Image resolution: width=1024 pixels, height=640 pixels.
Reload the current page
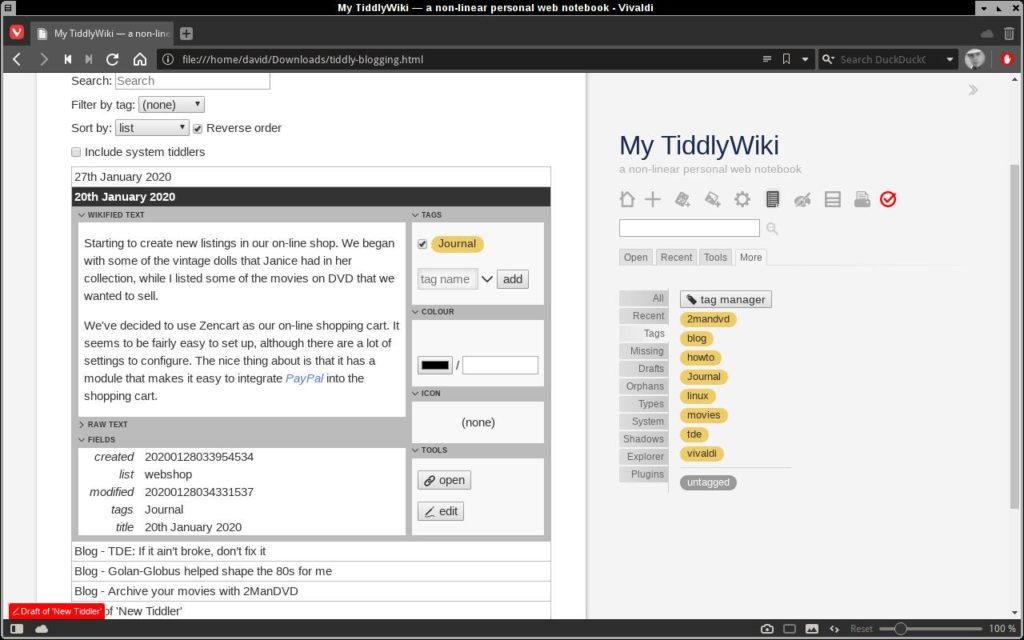point(112,59)
